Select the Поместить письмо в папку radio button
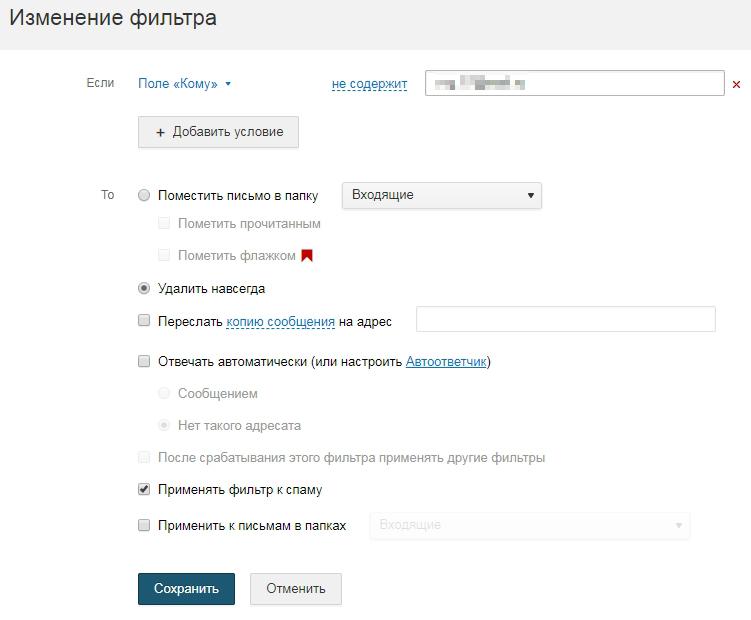Screen dimensions: 751x620 point(144,195)
